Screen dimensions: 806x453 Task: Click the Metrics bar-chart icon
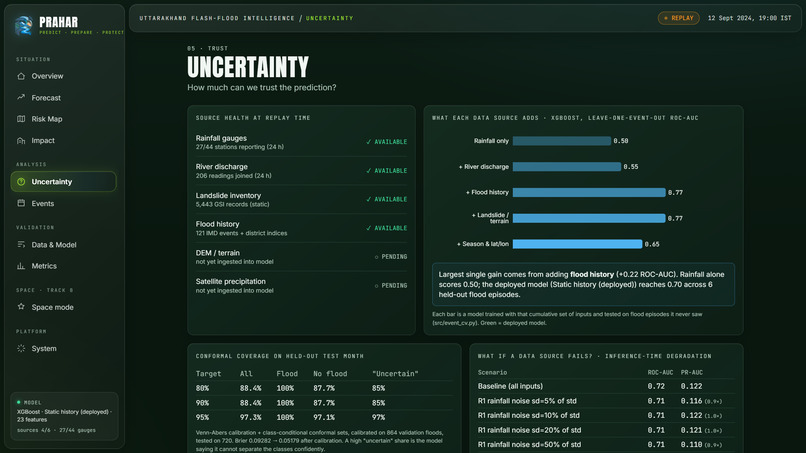(21, 266)
